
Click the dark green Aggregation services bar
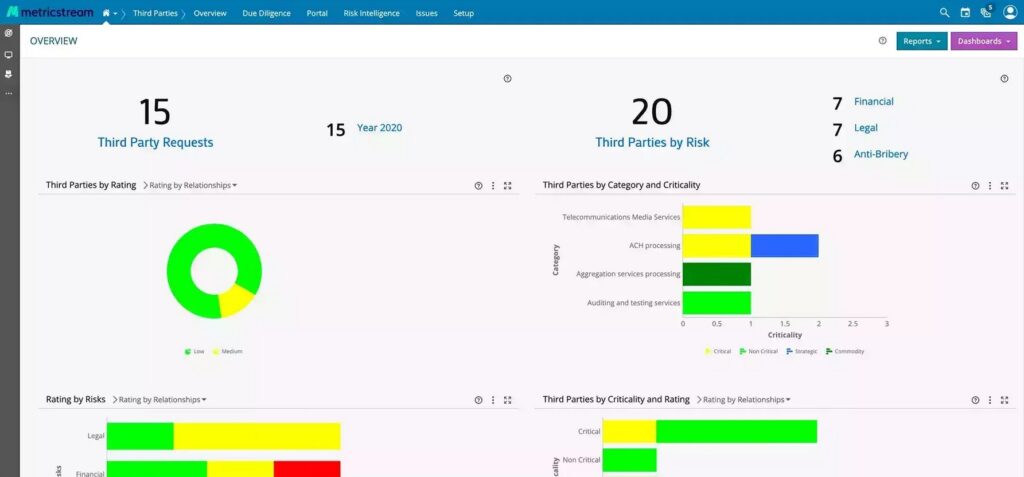point(716,274)
